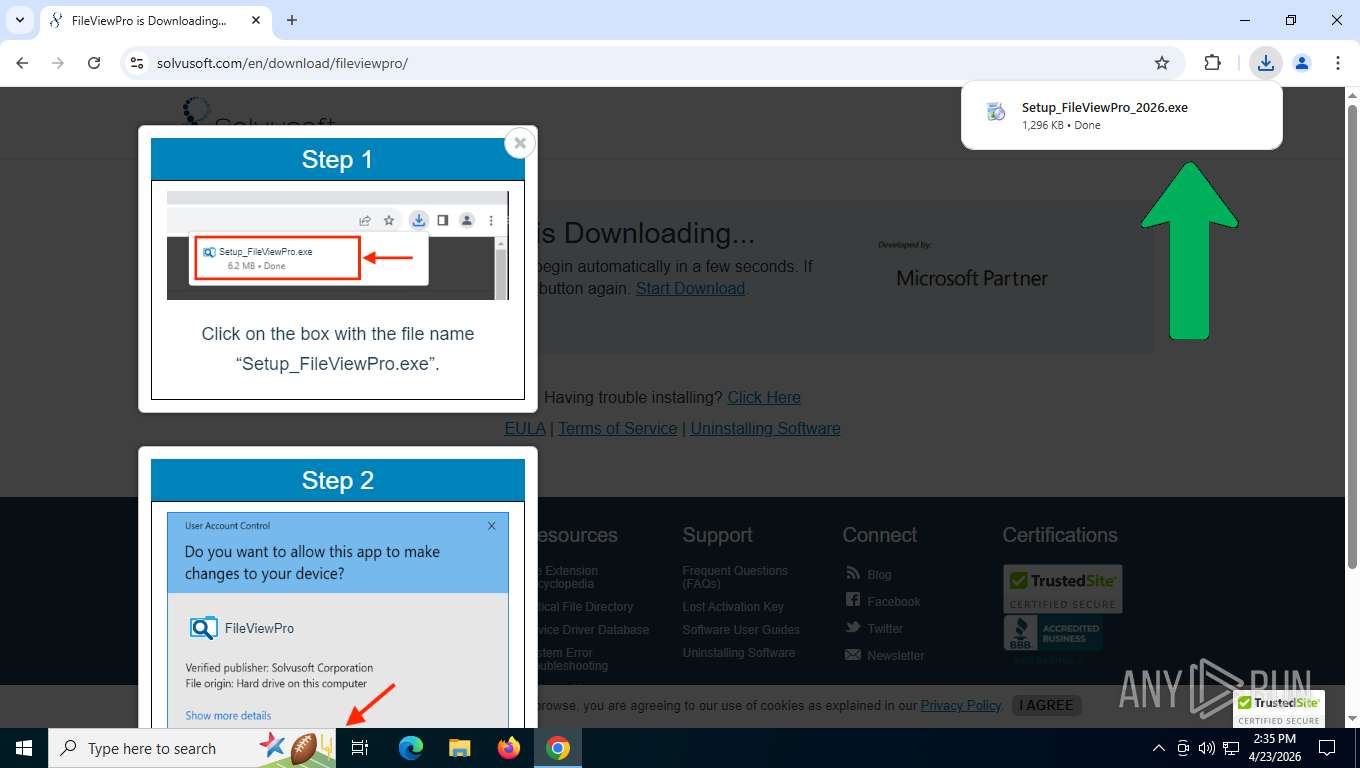This screenshot has width=1360, height=768.
Task: Click the Start Download link
Action: [x=690, y=288]
